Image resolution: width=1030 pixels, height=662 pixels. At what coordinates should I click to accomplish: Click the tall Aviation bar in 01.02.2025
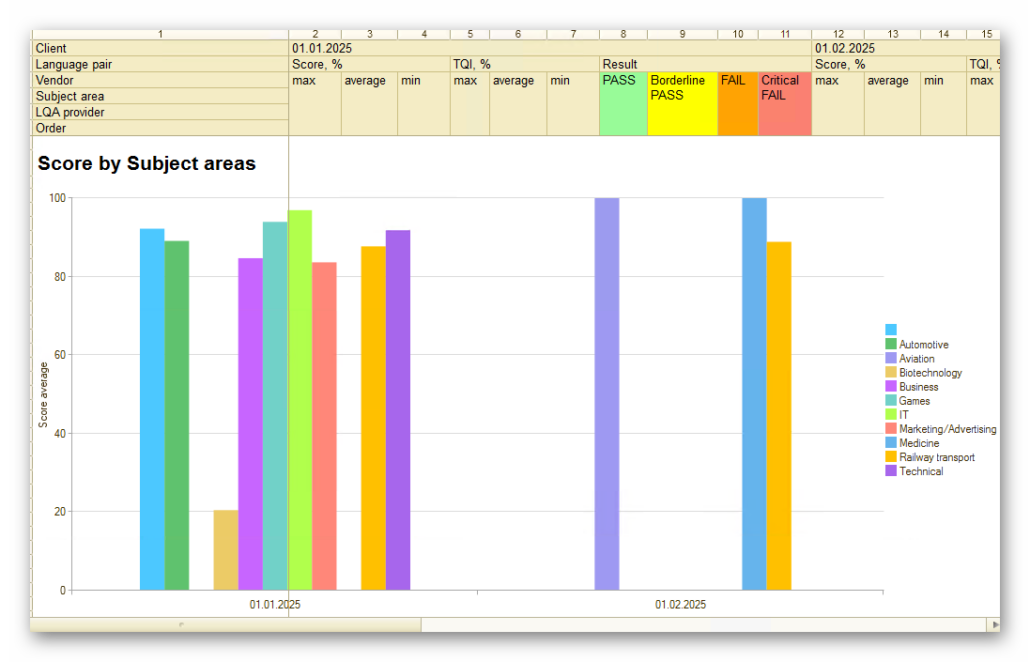tap(607, 394)
